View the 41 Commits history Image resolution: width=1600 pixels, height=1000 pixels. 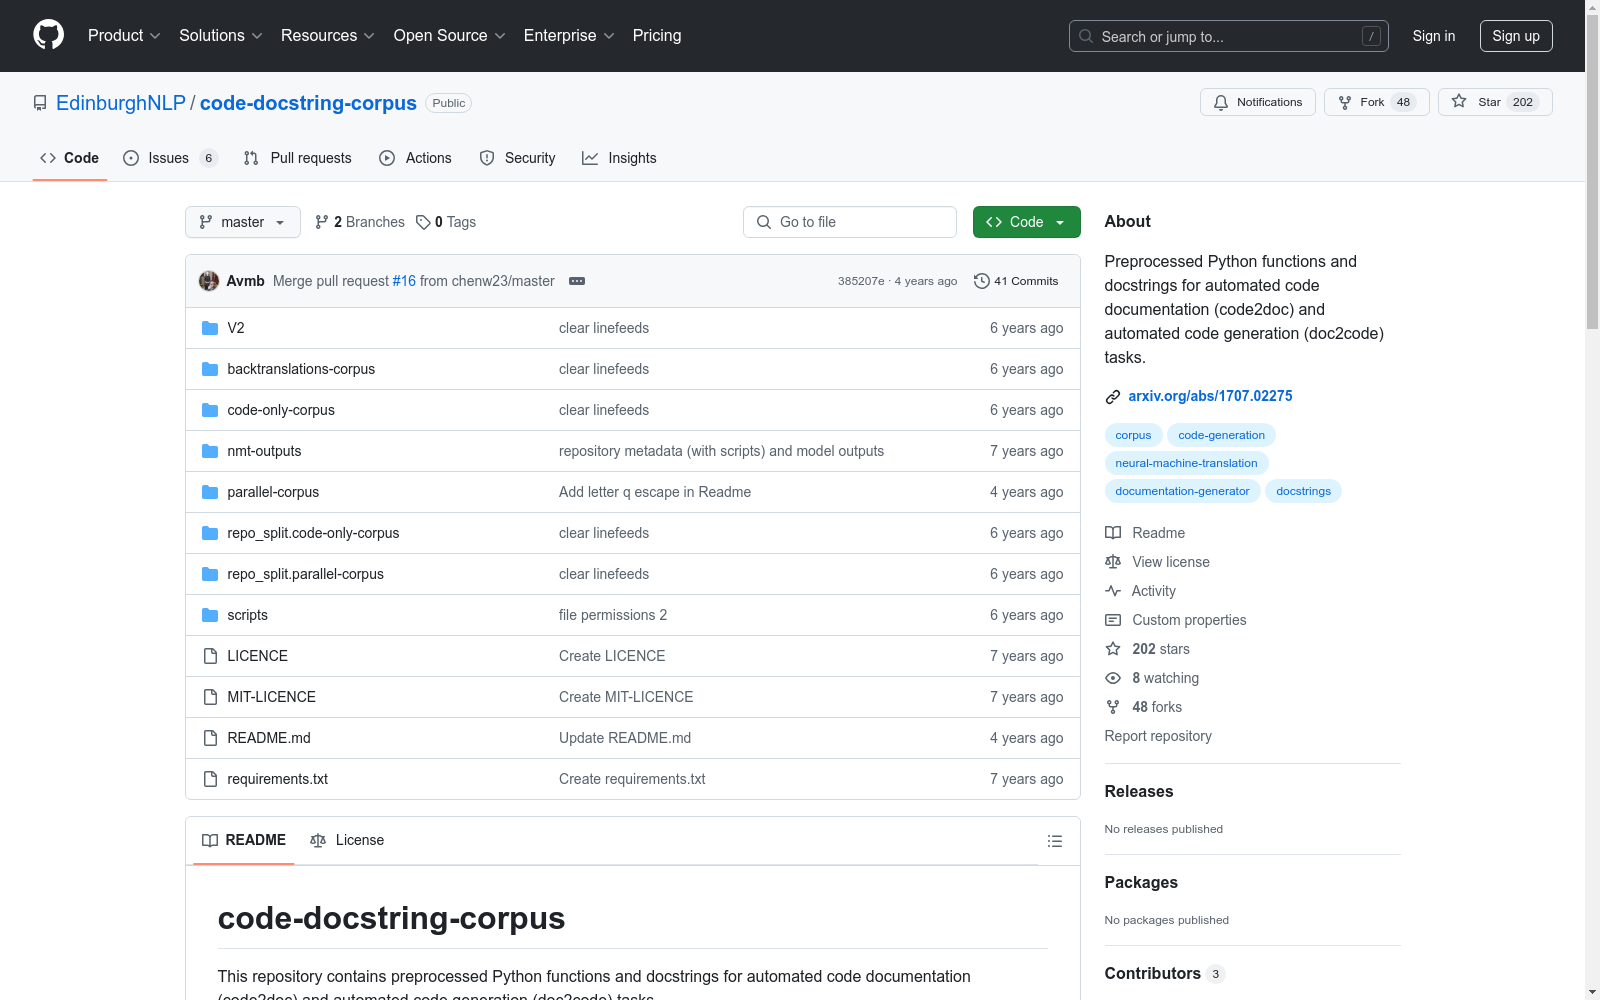click(x=1016, y=281)
